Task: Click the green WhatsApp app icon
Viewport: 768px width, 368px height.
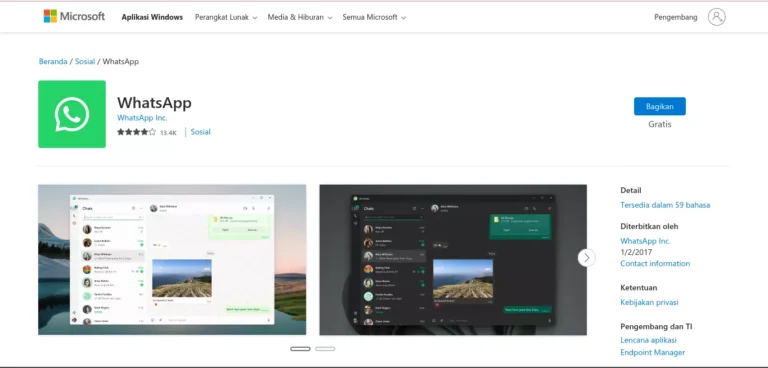Action: pos(72,114)
